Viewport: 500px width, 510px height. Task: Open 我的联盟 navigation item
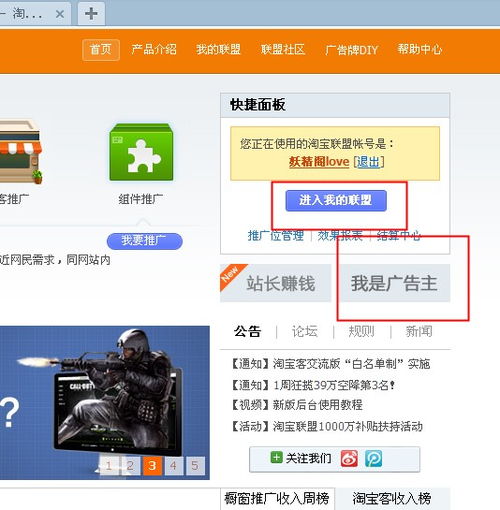[218, 50]
